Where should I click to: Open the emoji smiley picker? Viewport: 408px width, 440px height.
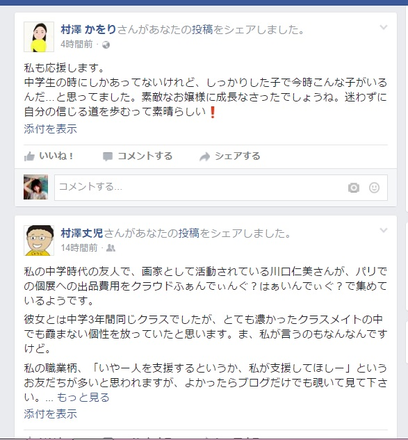click(x=374, y=188)
